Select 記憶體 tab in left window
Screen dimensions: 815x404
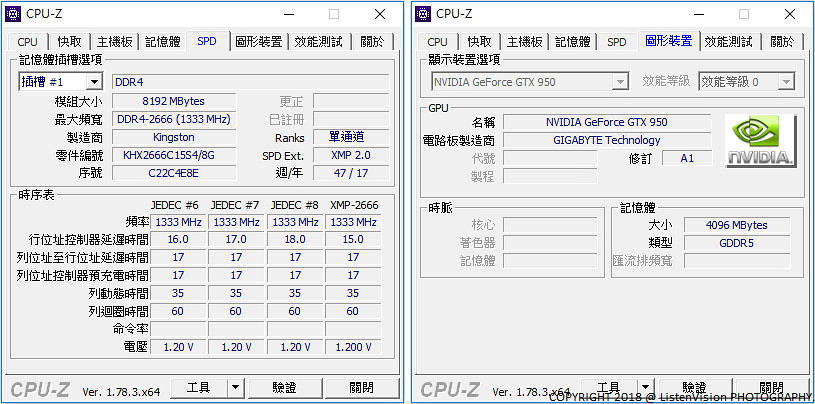click(x=163, y=42)
